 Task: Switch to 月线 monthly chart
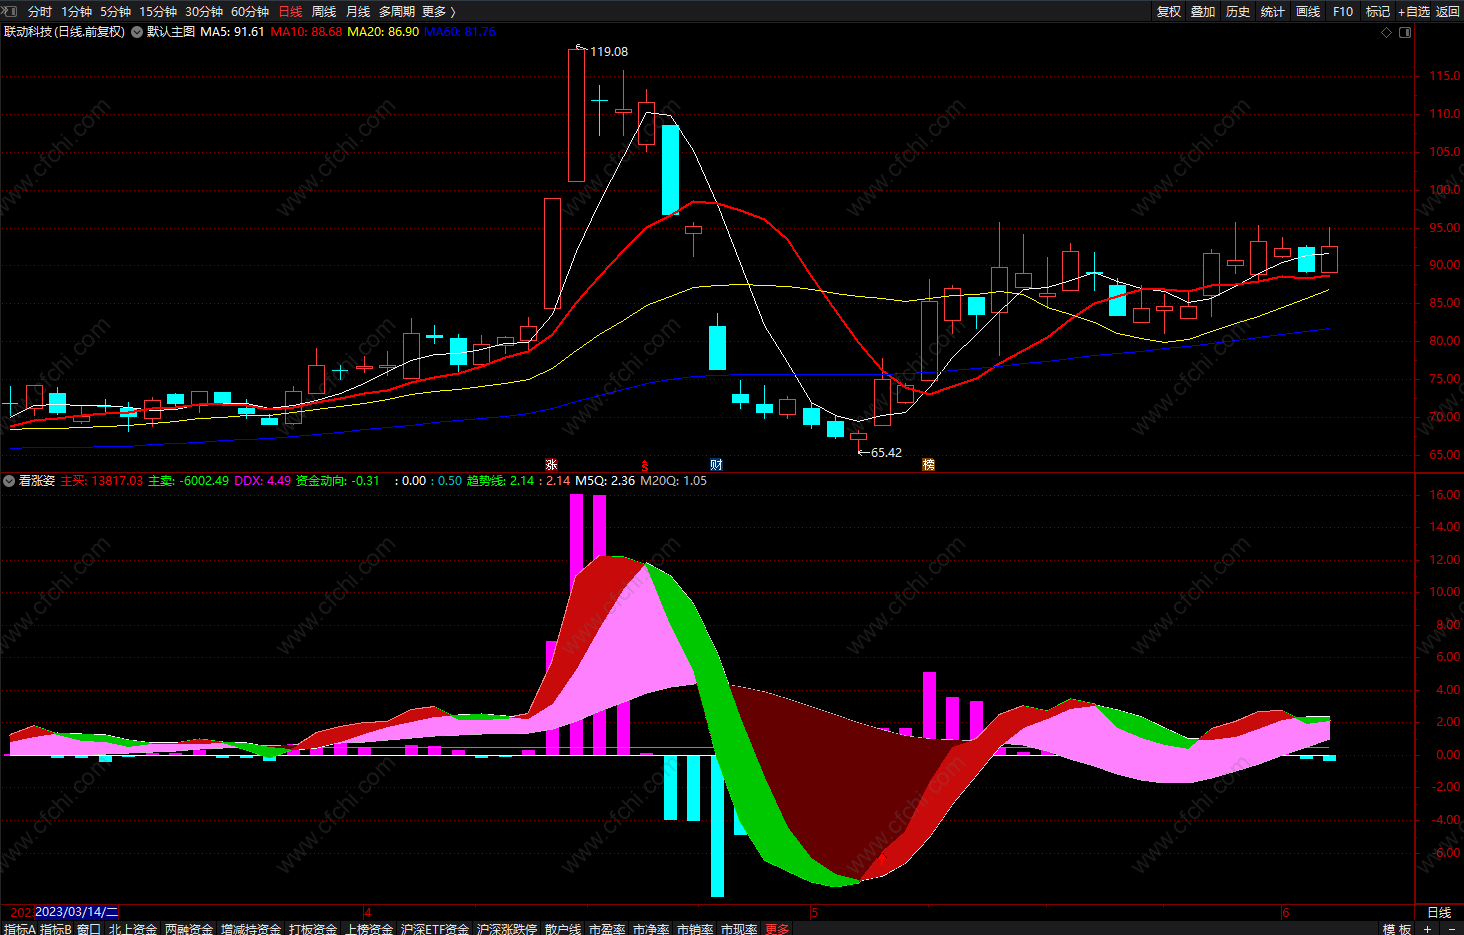358,12
